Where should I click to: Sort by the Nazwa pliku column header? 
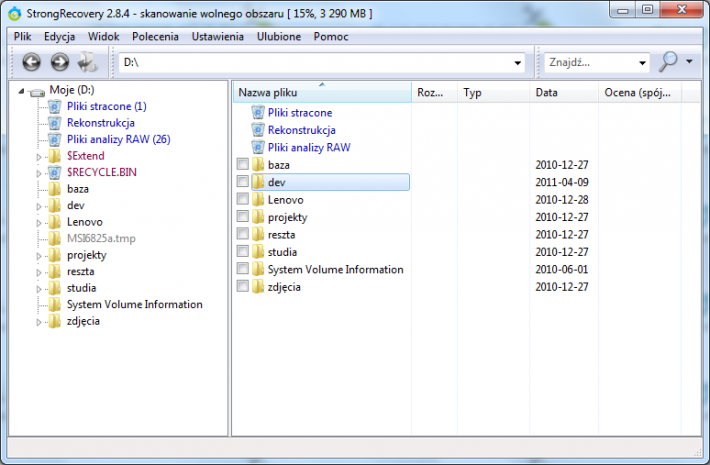point(322,92)
